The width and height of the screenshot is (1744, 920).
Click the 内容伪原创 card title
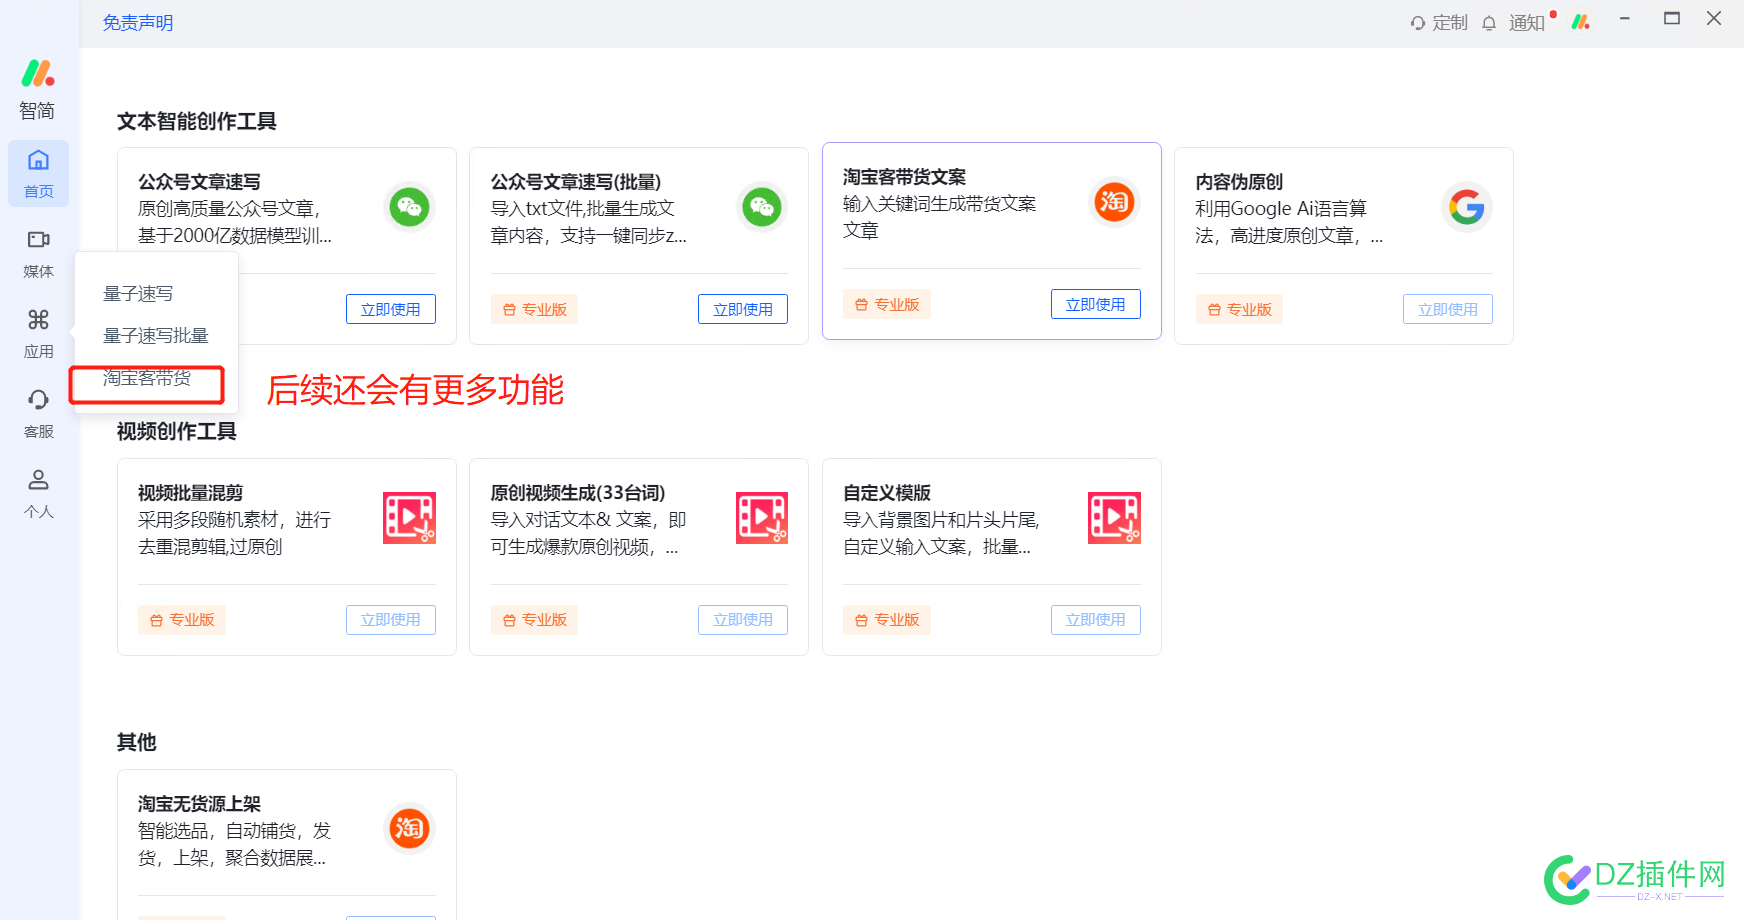click(1239, 182)
